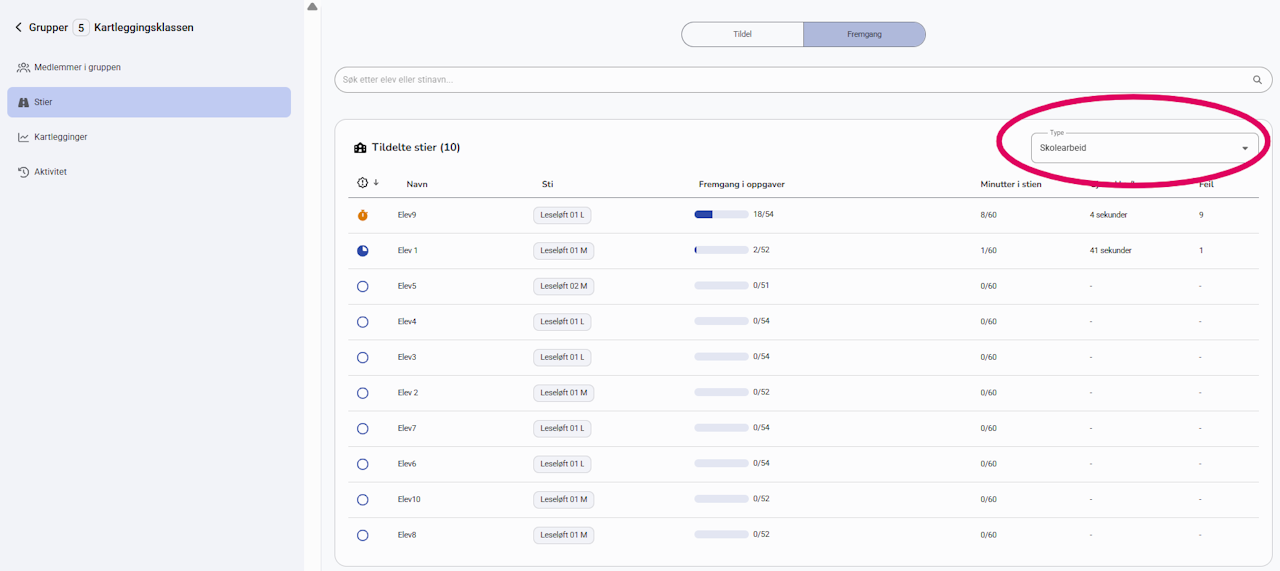
Task: Click Leseløft 01 M chip for Elev 1
Action: point(563,251)
